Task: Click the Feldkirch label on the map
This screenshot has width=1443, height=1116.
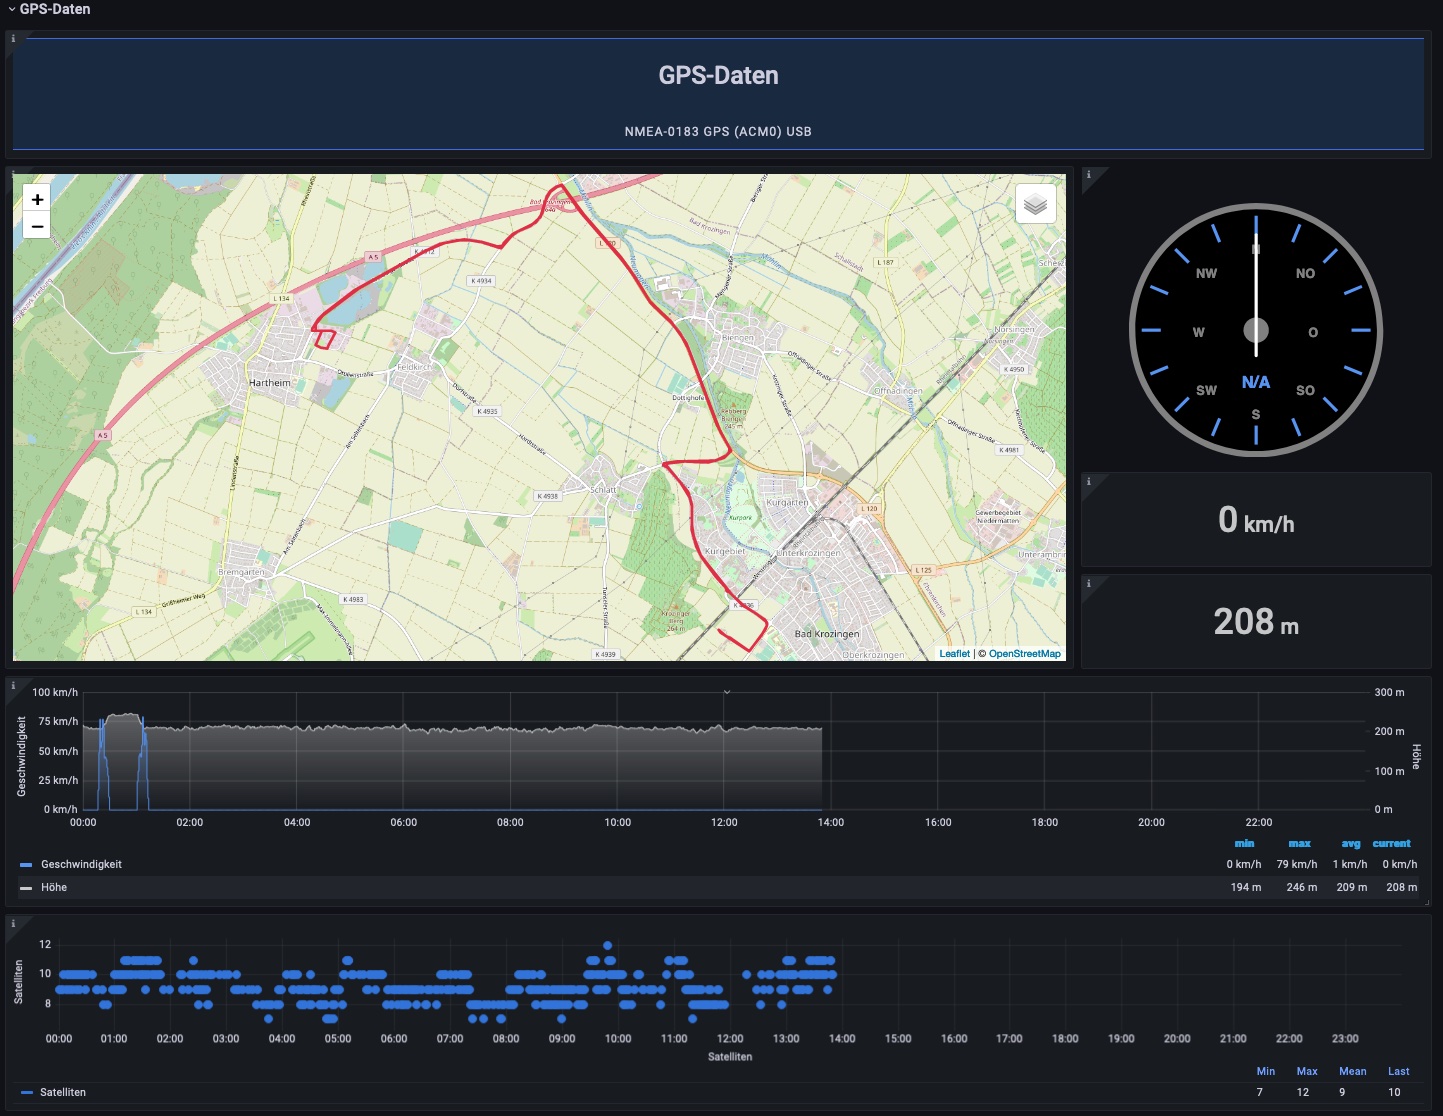Action: click(414, 367)
